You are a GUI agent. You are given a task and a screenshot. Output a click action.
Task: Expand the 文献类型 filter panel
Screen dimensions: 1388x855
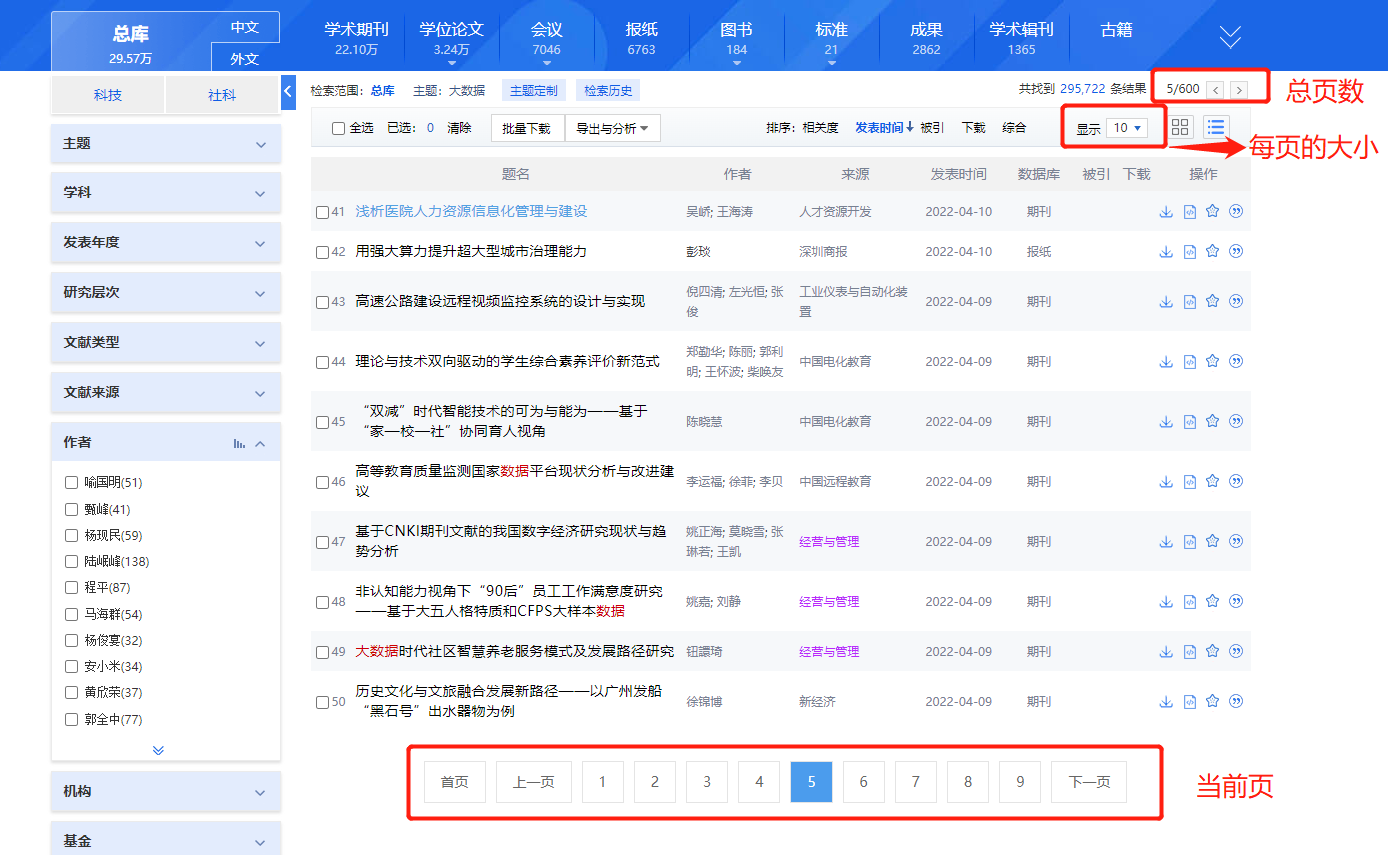(166, 343)
